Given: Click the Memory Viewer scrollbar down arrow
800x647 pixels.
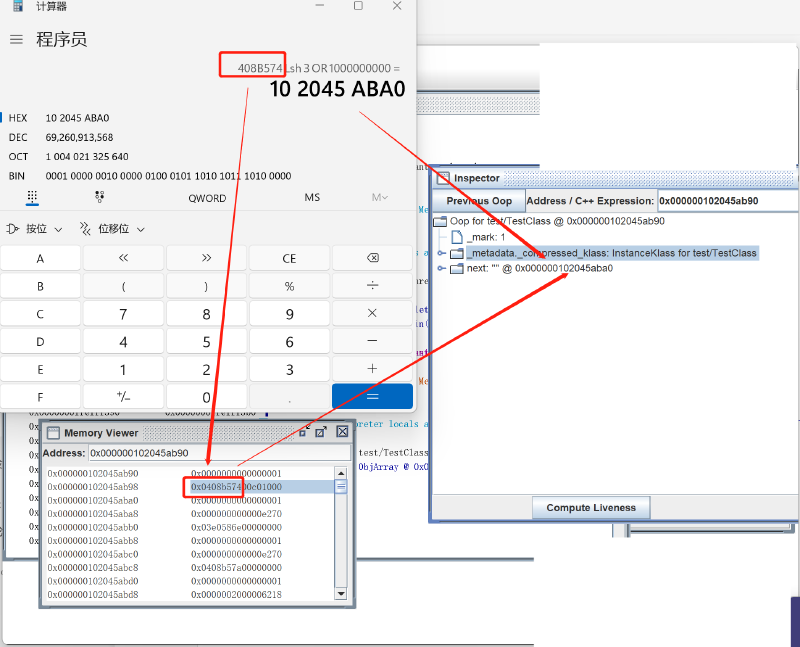Looking at the screenshot, I should tap(341, 594).
